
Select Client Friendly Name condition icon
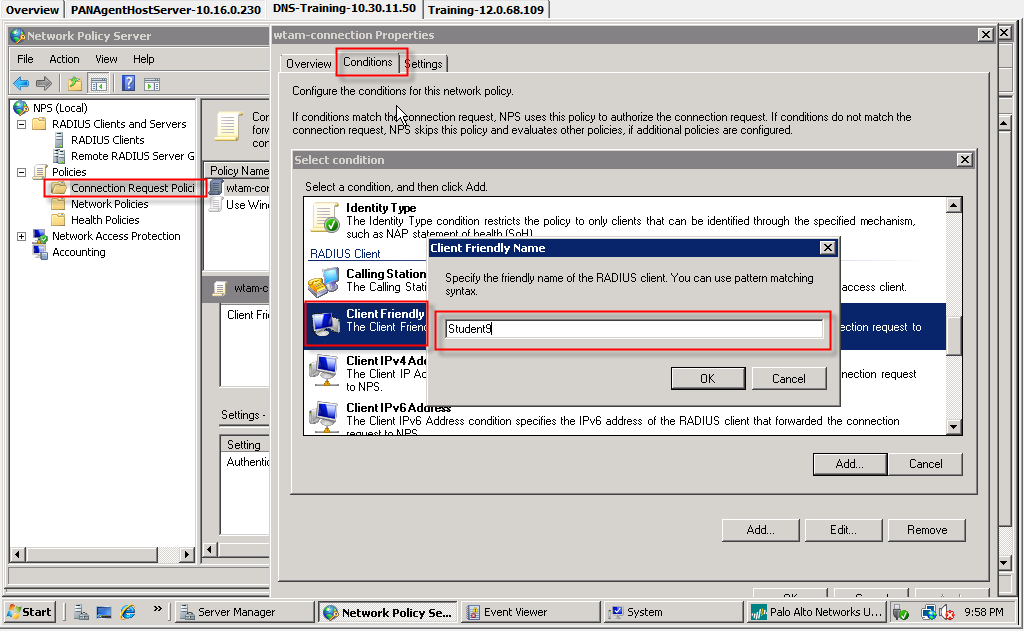coord(325,322)
